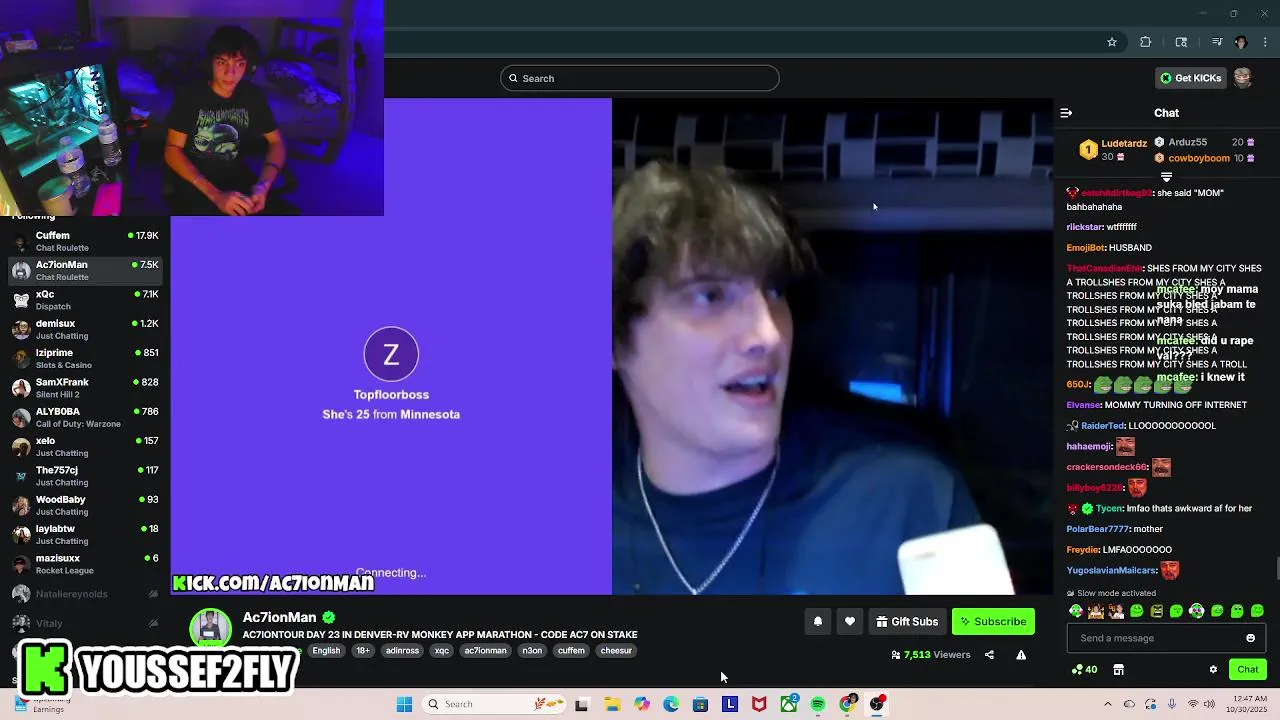Show hidden system tray icons

(x=1107, y=704)
